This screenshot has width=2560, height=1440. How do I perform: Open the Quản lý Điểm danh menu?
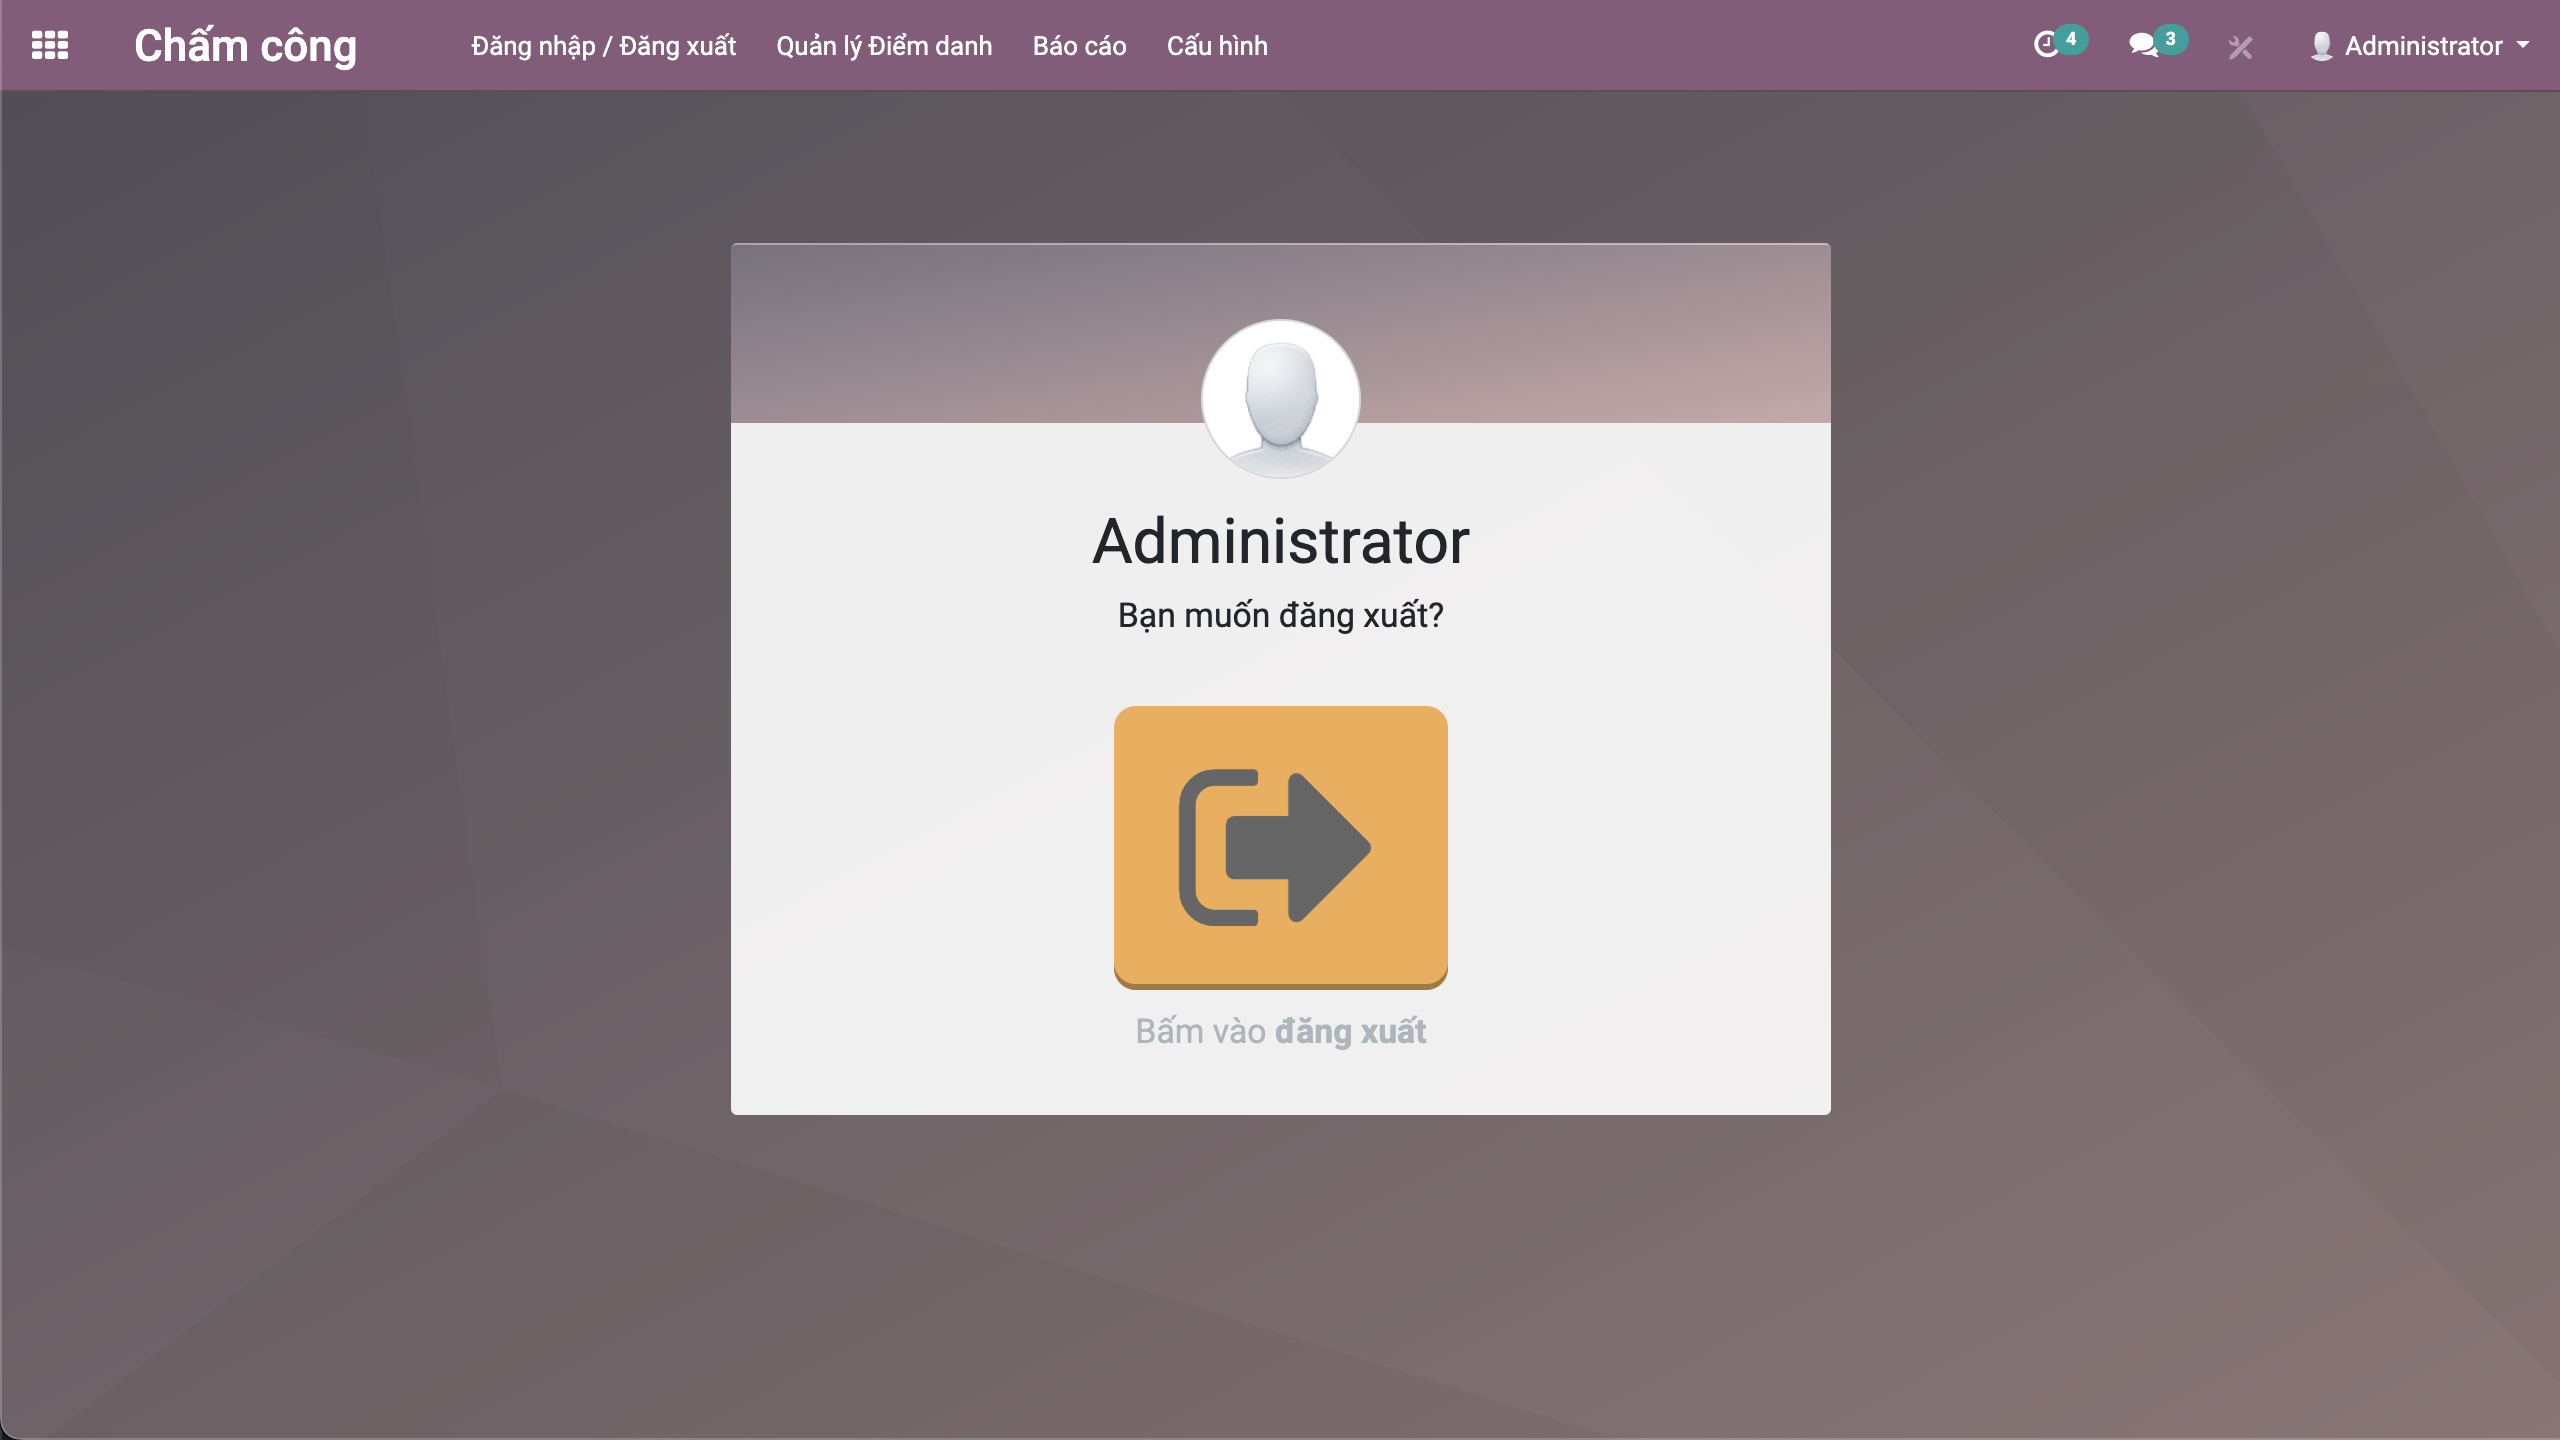(x=884, y=46)
